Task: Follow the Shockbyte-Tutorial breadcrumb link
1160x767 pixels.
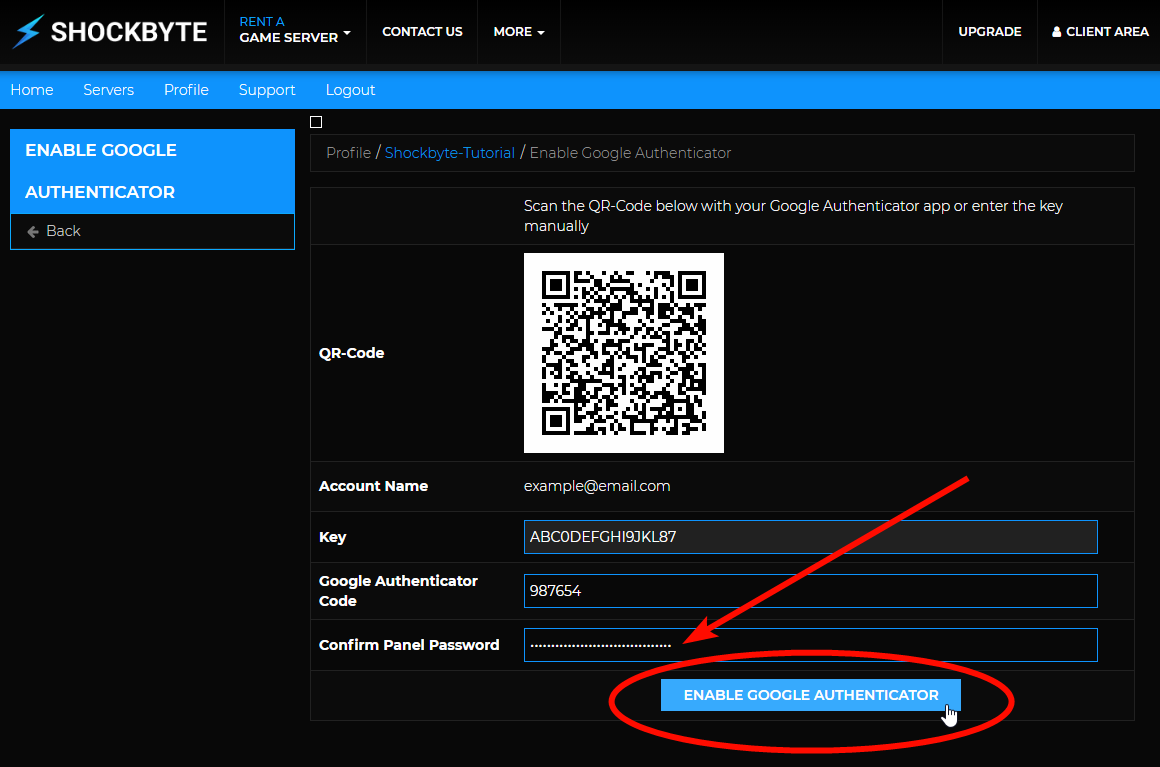Action: point(450,152)
